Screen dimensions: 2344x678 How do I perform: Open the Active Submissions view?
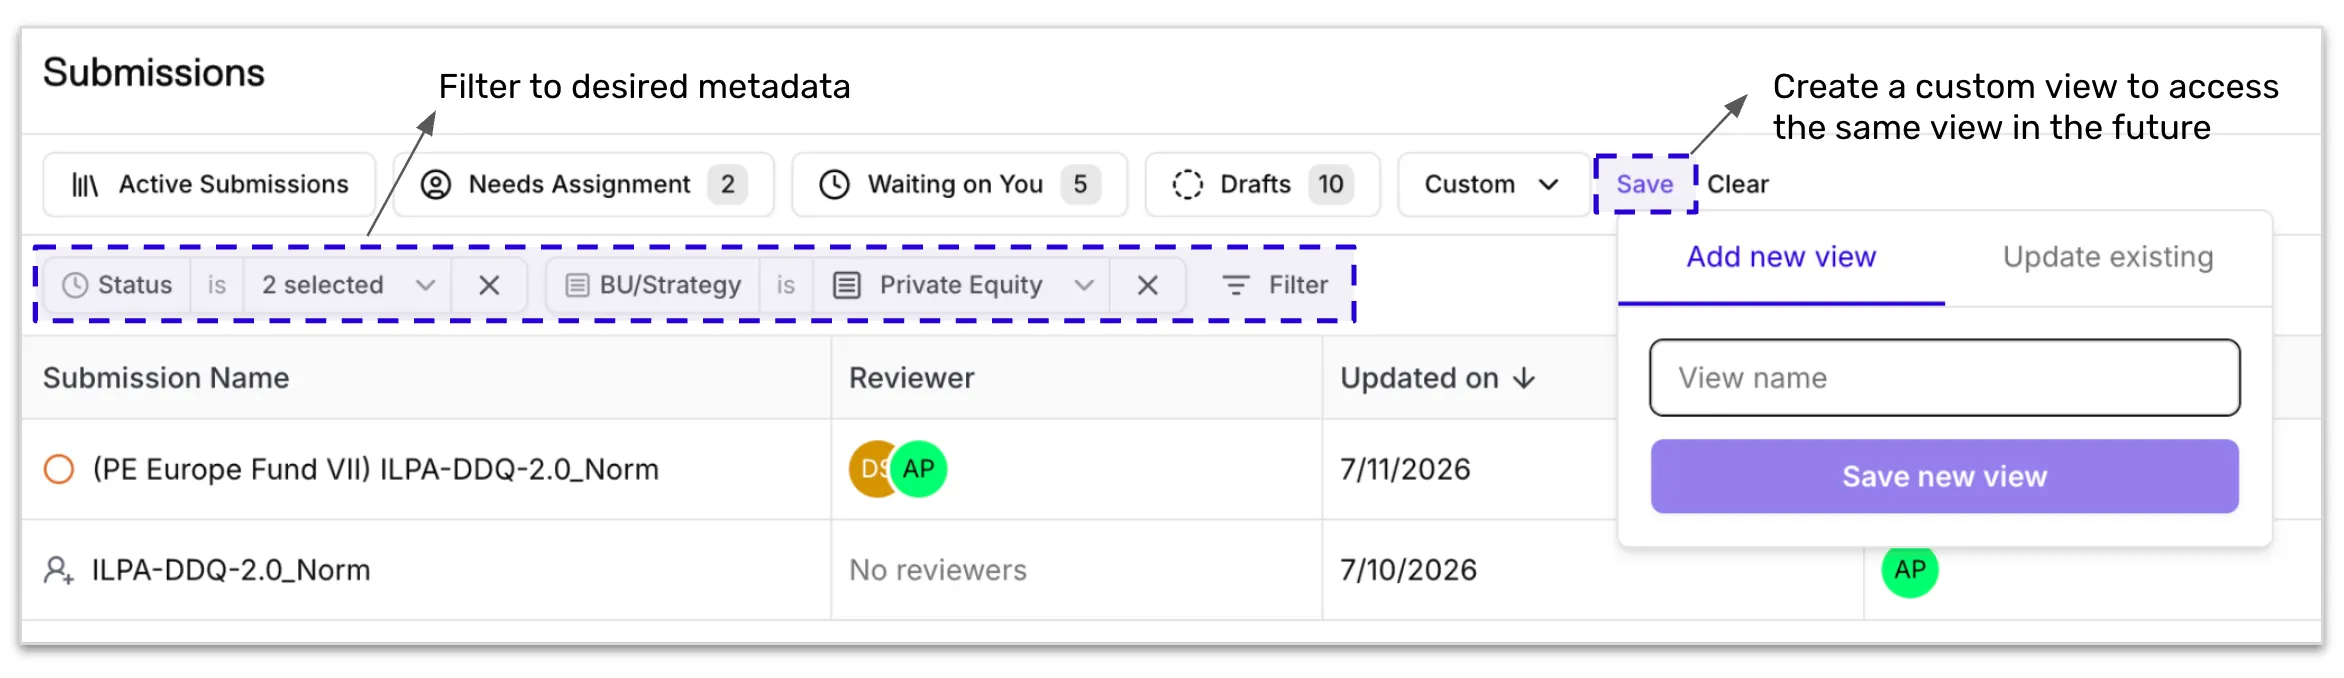click(209, 184)
